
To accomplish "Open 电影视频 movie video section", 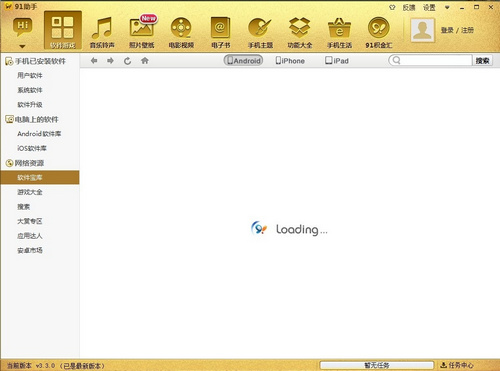I will pos(181,32).
